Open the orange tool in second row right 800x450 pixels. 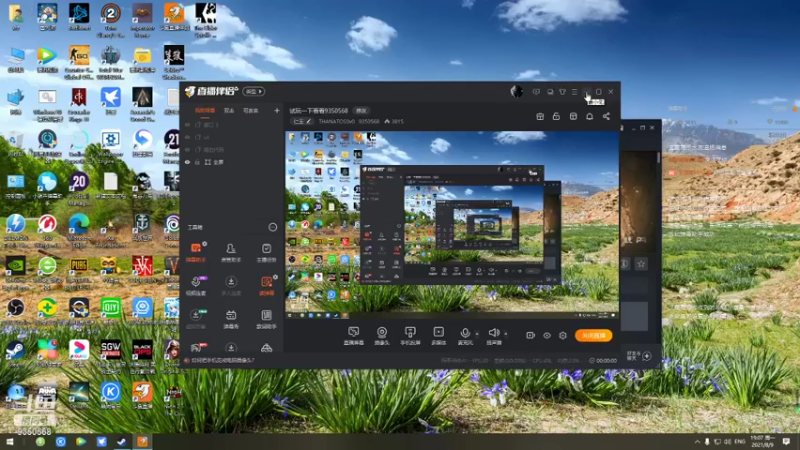pos(266,285)
